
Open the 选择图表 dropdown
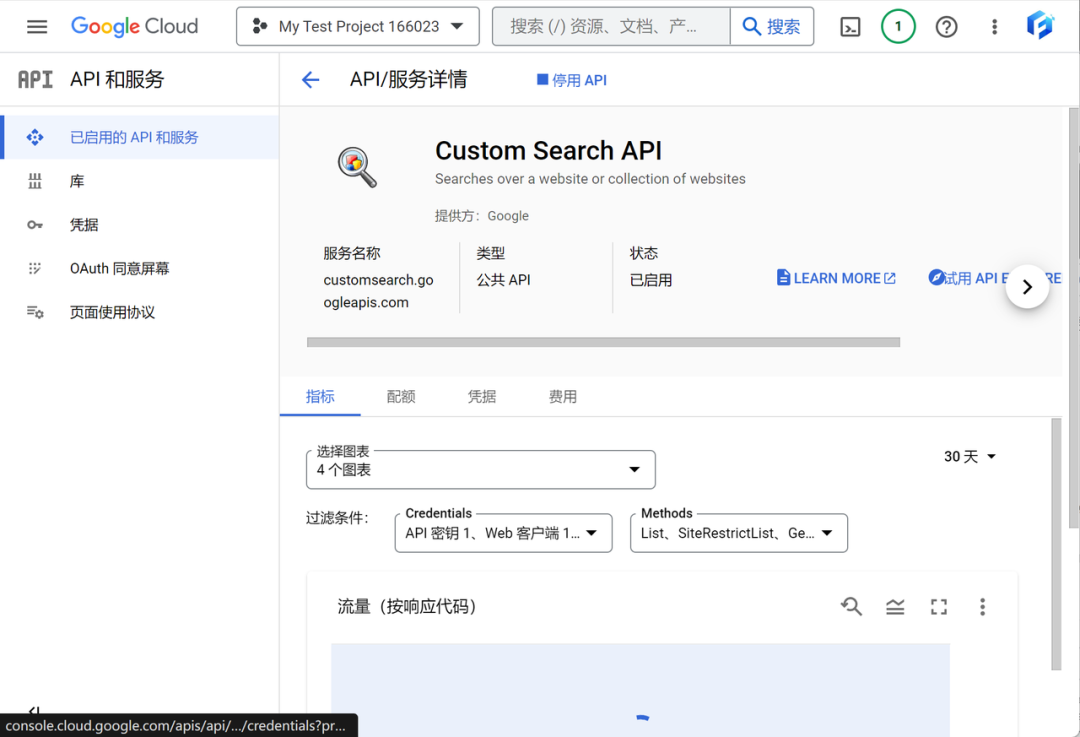click(x=481, y=470)
